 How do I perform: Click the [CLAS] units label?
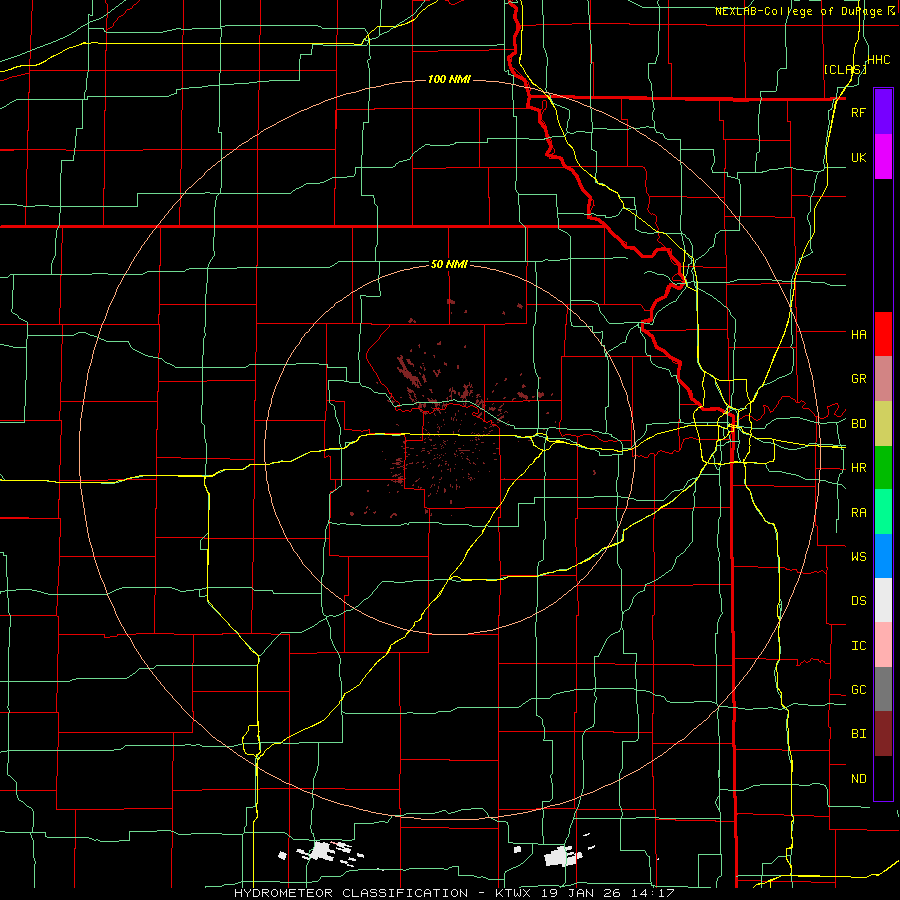pos(845,69)
